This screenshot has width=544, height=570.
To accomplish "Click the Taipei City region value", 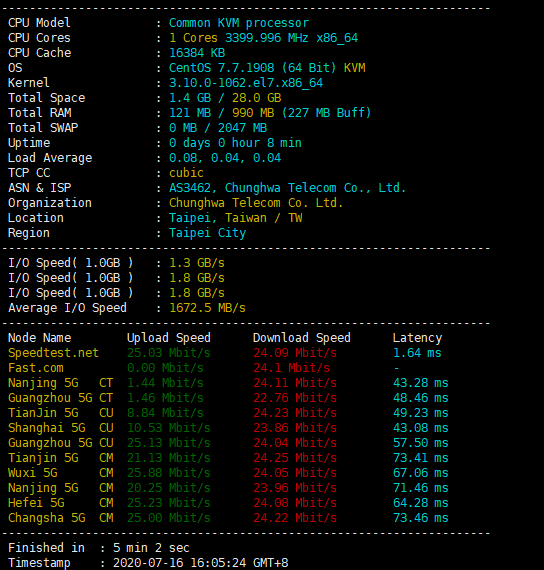I will tap(207, 233).
